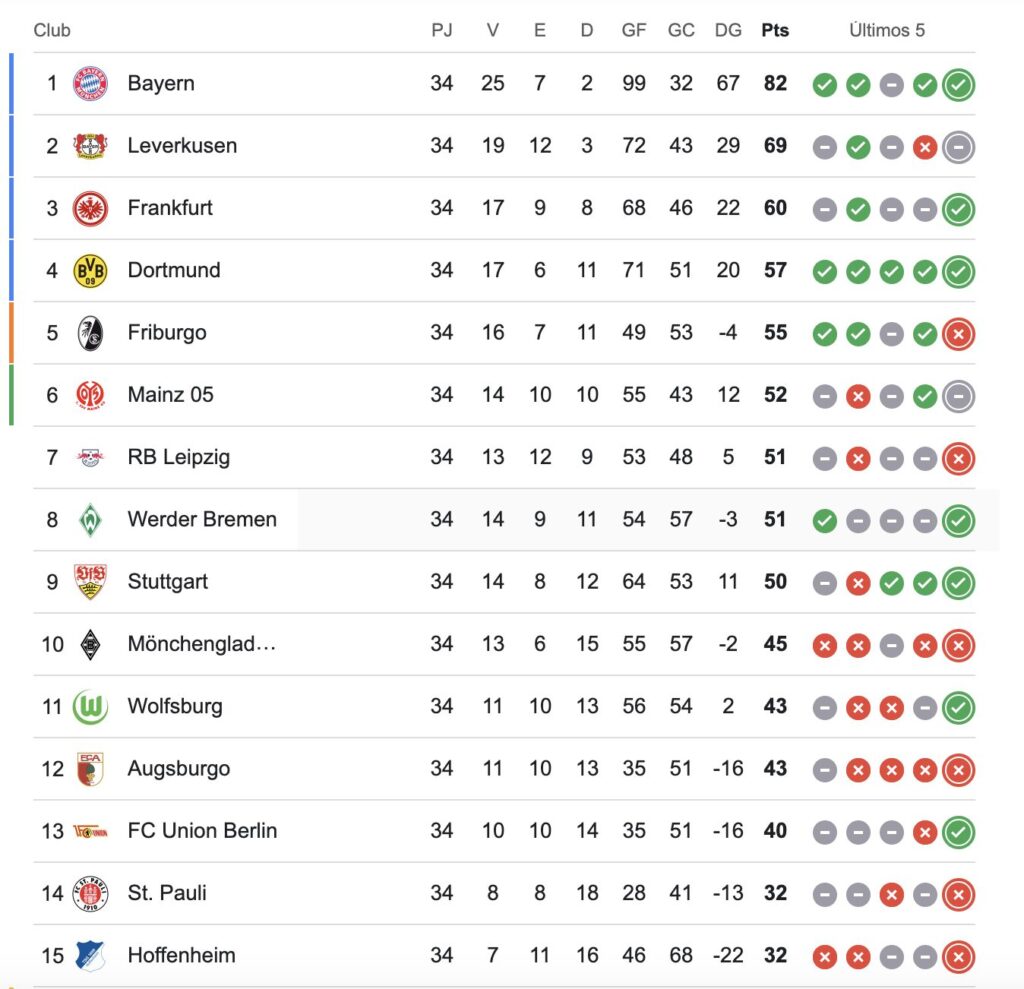This screenshot has height=989, width=1024.
Task: Click Augsburgo's latest match loss icon
Action: [958, 770]
